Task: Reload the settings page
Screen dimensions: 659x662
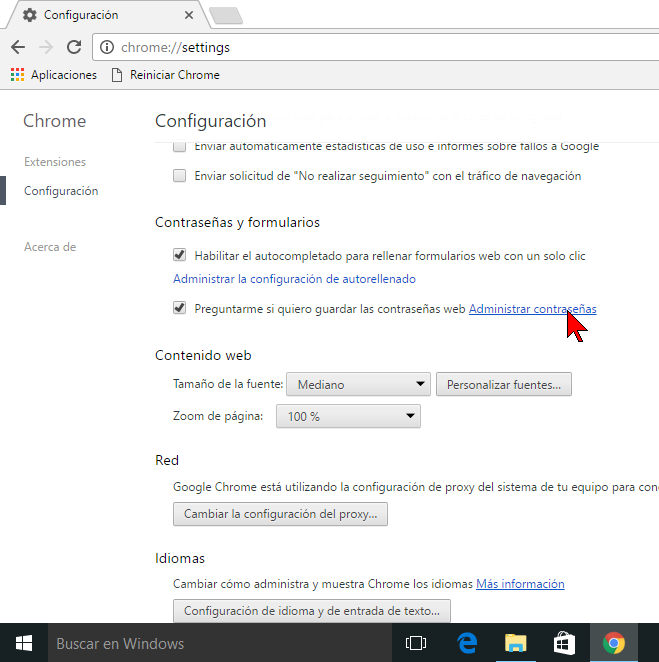Action: [74, 47]
